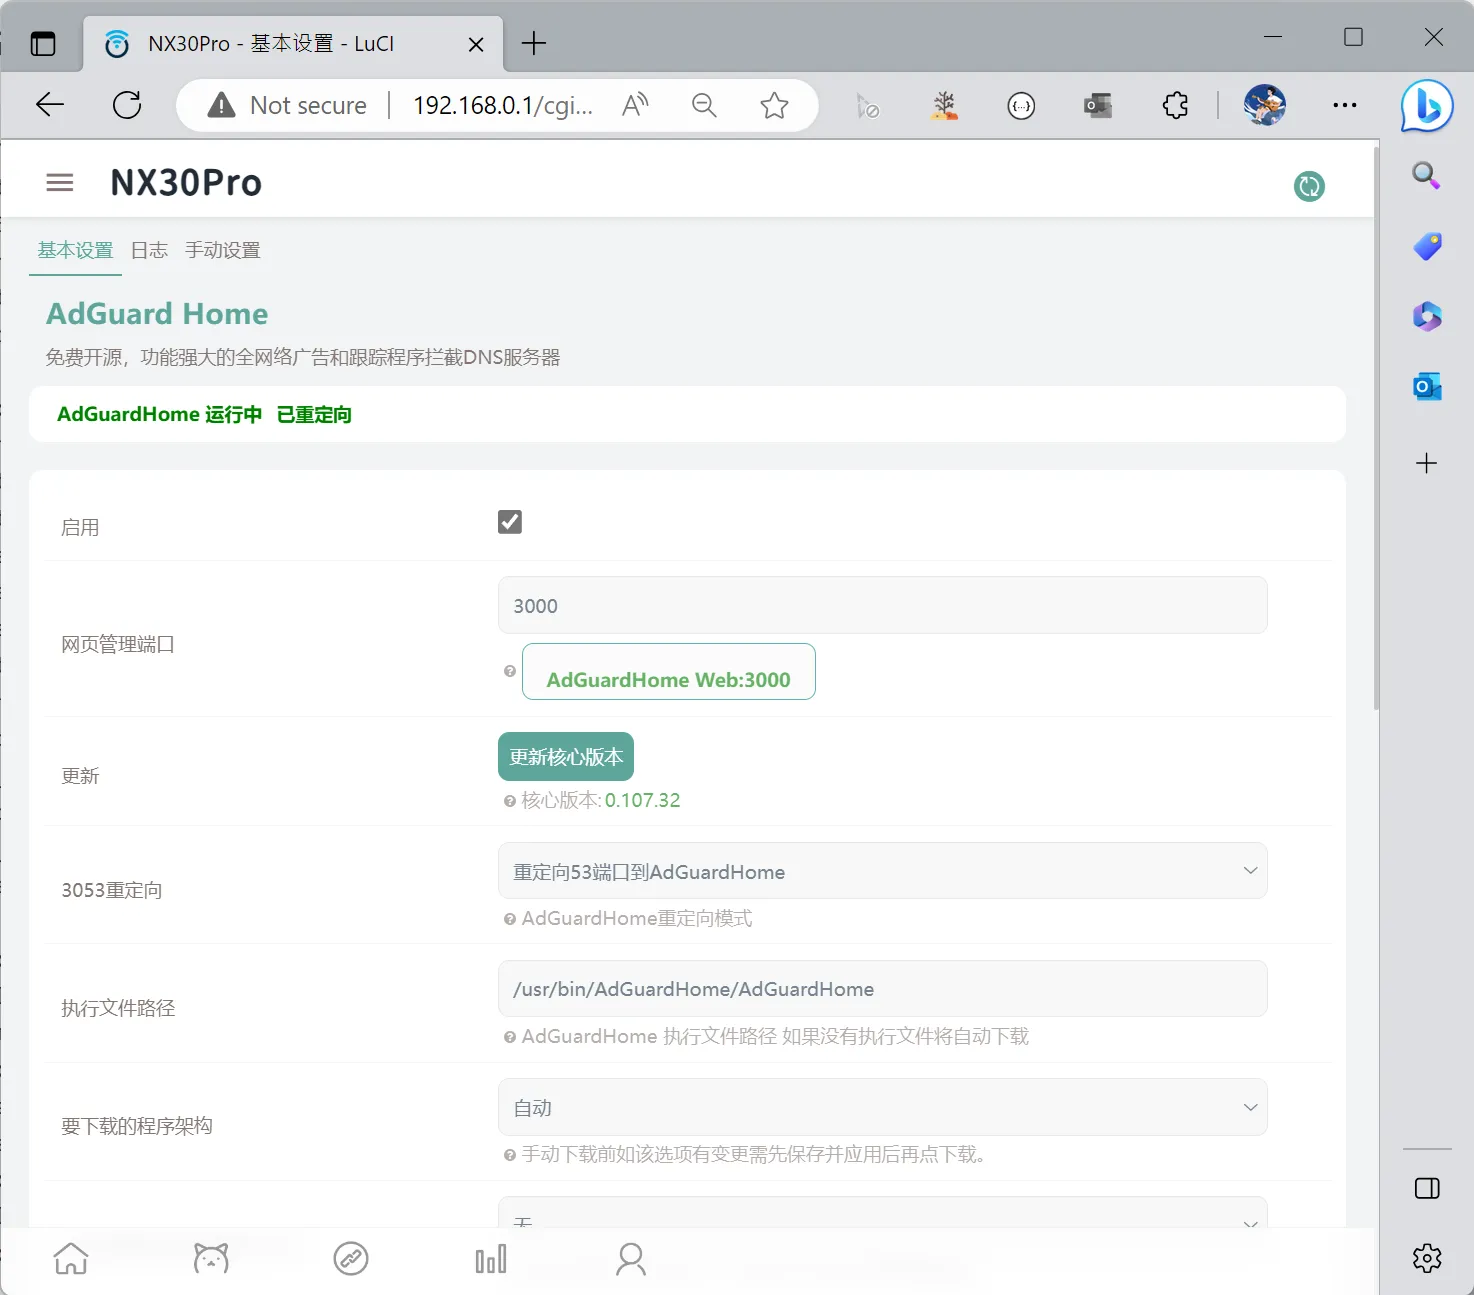The image size is (1474, 1295).
Task: Toggle the sidebar panel layout icon
Action: click(x=1427, y=1188)
